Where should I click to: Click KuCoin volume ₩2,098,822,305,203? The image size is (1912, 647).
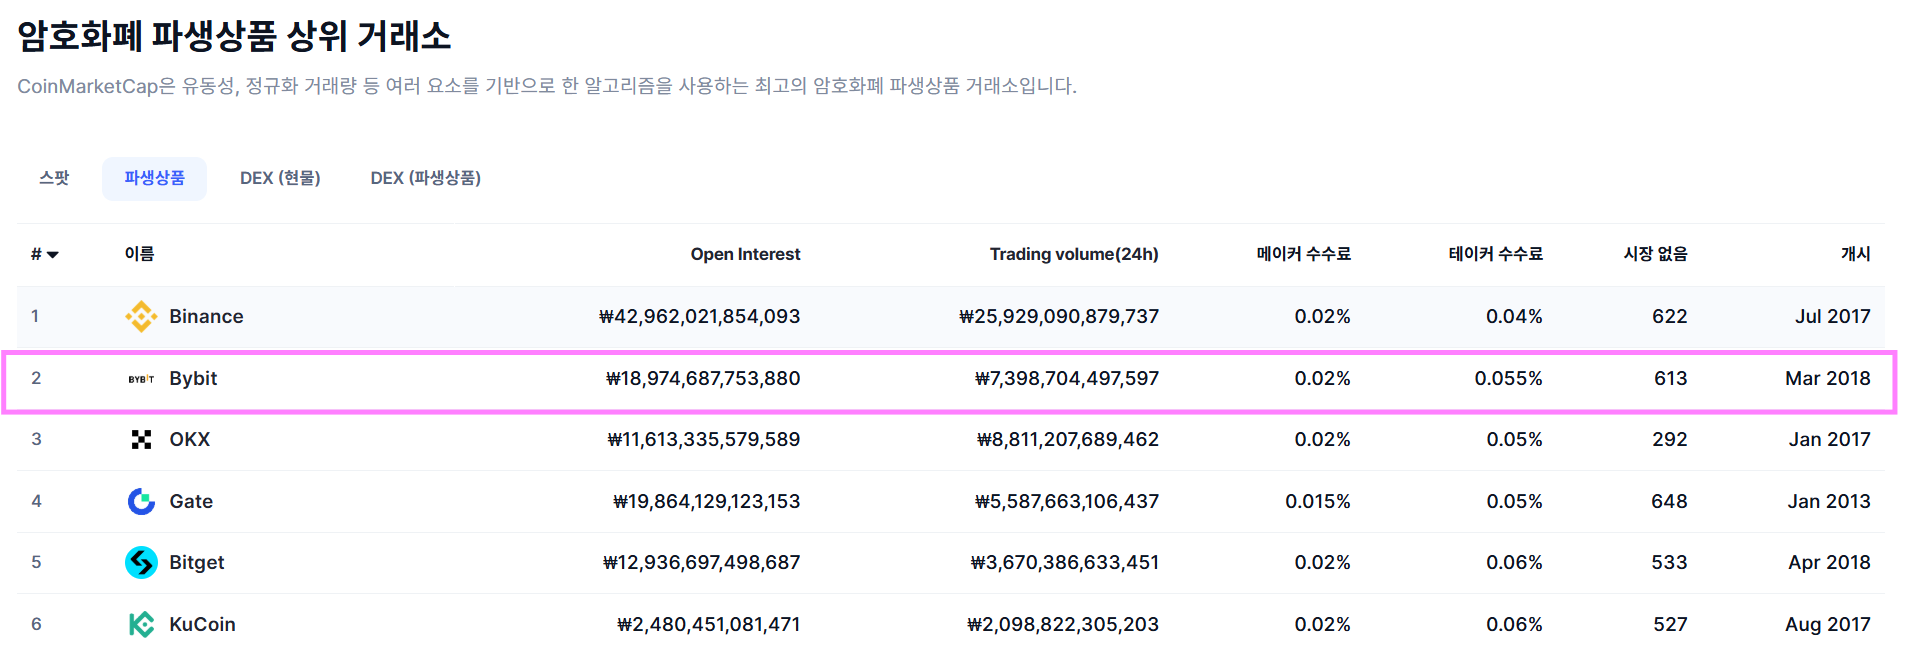[1063, 625]
